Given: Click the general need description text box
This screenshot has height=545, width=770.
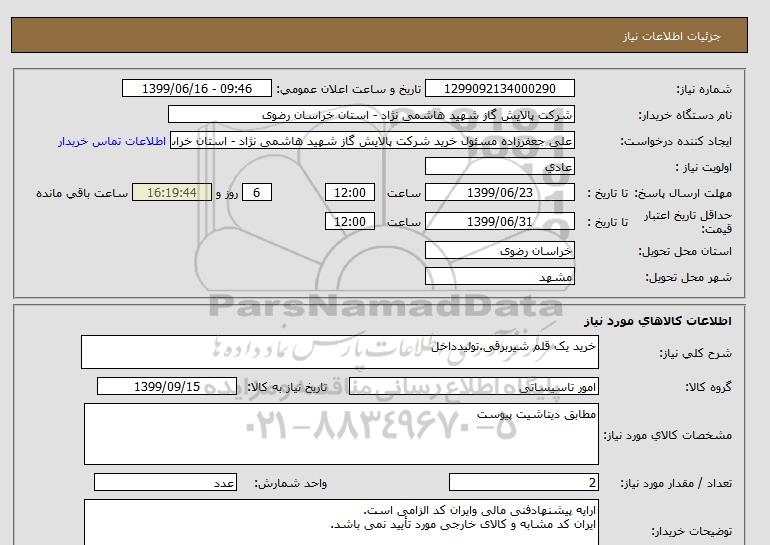Looking at the screenshot, I should click(x=340, y=352).
